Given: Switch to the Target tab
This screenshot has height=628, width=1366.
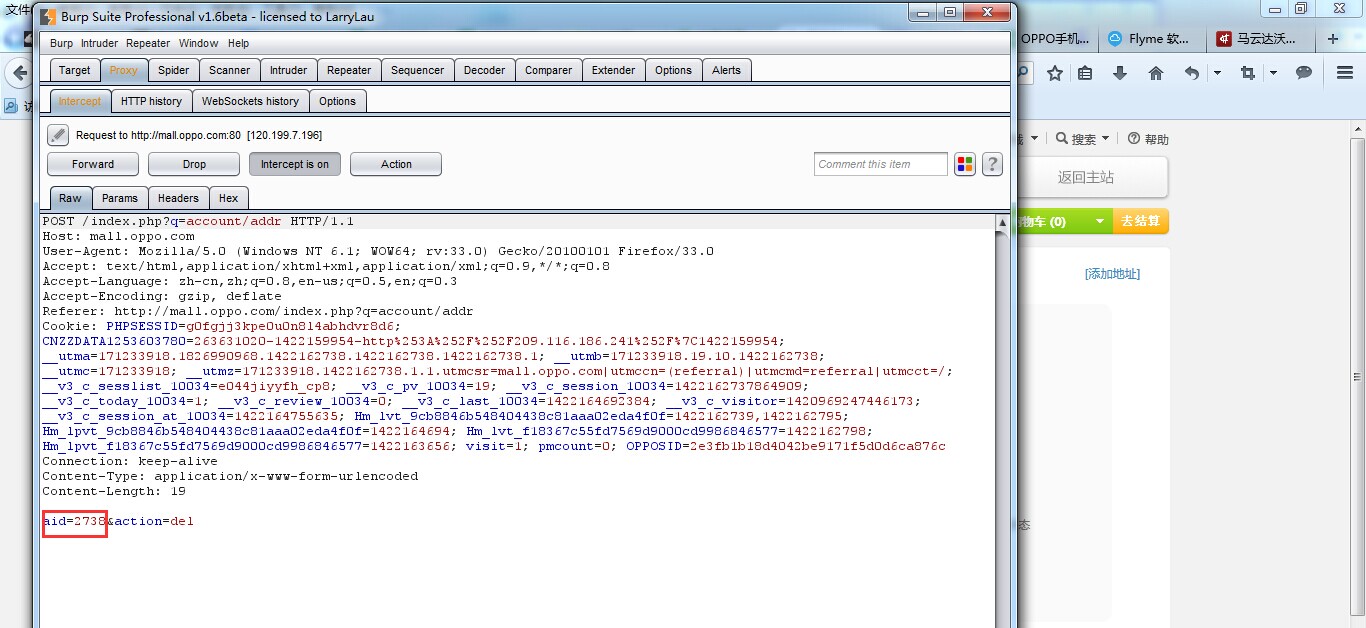Looking at the screenshot, I should coord(74,70).
